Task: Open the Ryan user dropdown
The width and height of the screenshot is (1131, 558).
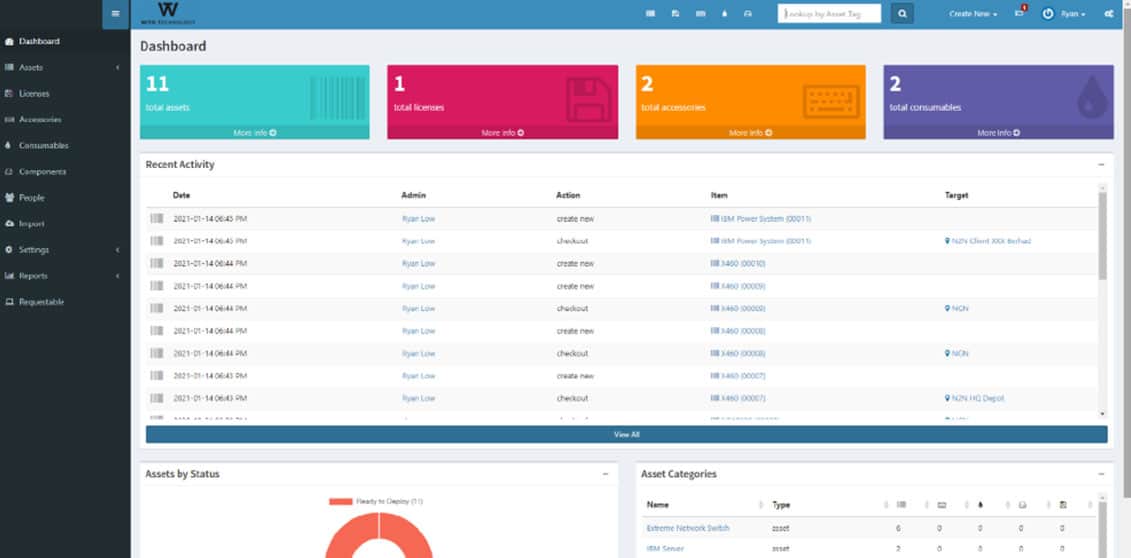Action: pos(1073,14)
